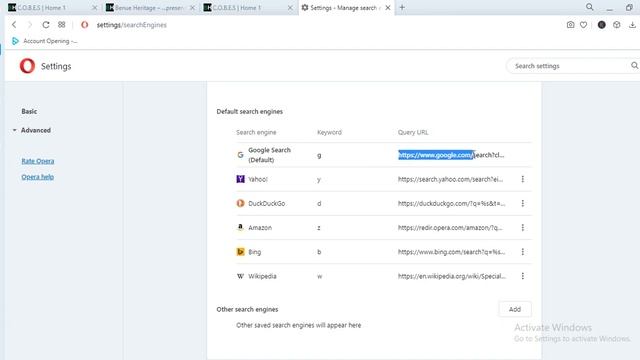Click the Opera Settings logo
Viewport: 640px width, 360px height.
(x=27, y=66)
